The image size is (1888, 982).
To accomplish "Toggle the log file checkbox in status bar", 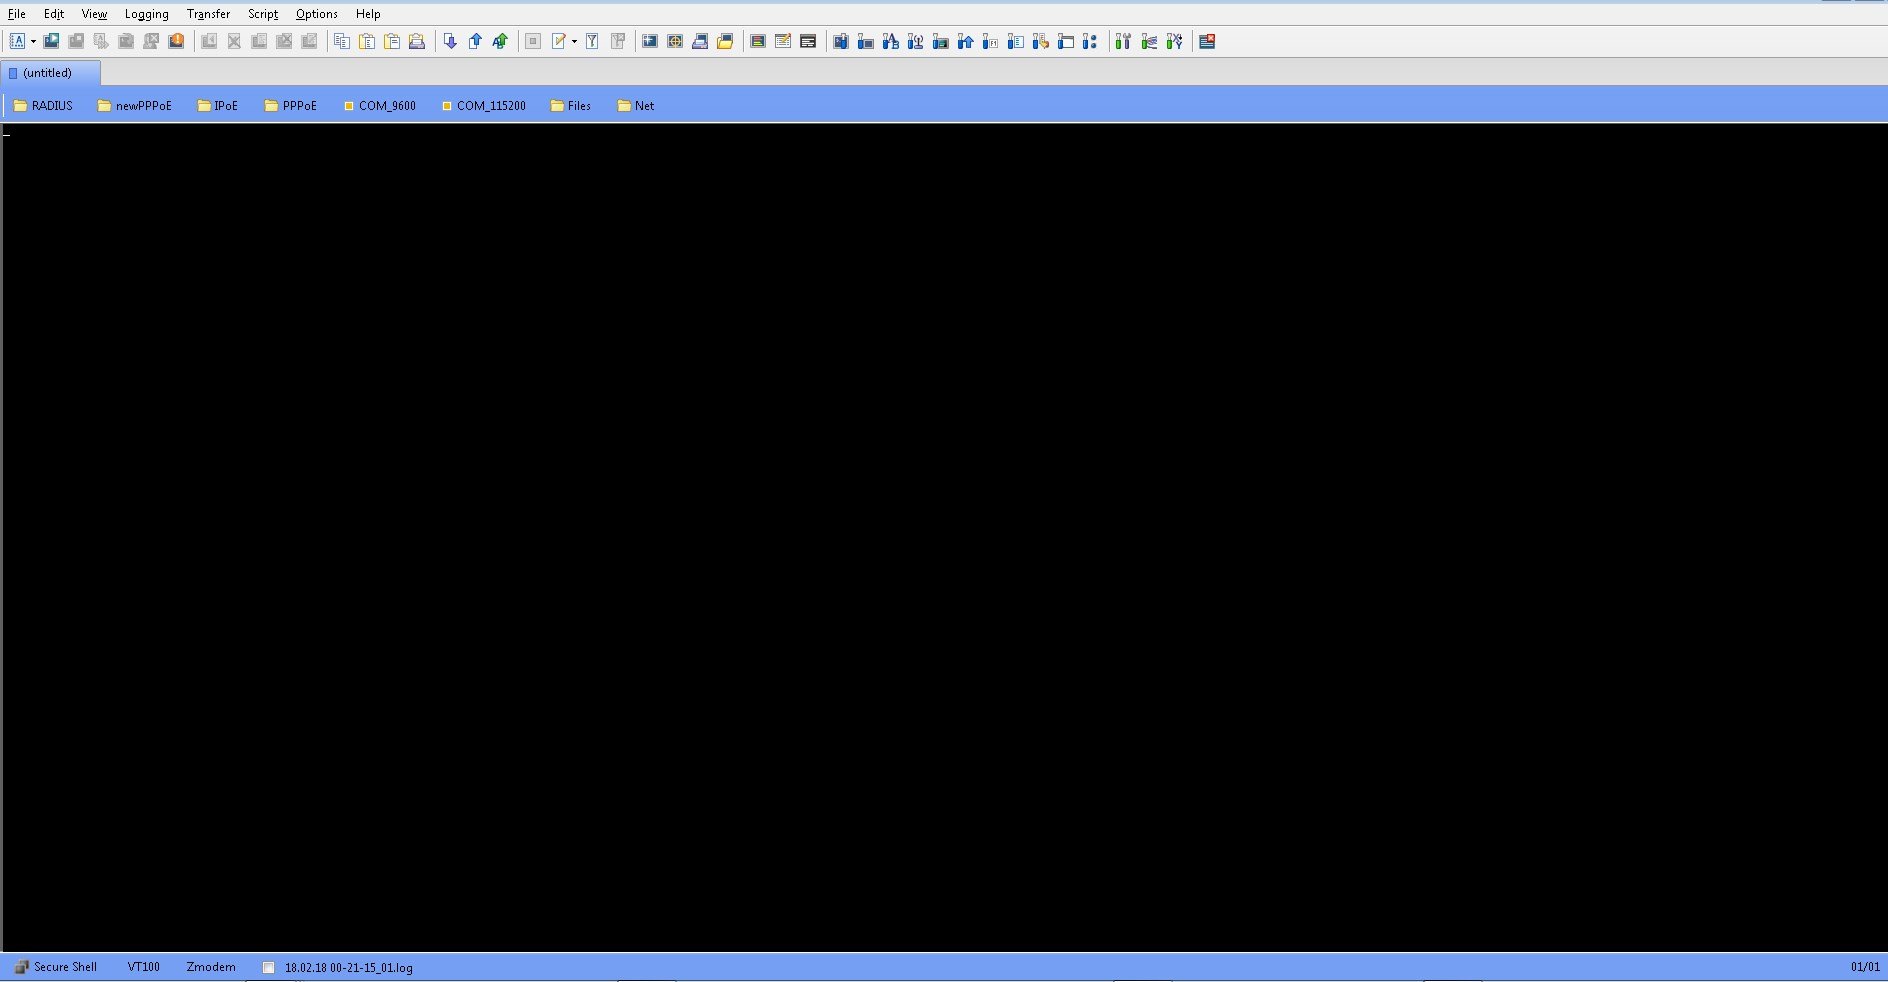I will tap(268, 967).
